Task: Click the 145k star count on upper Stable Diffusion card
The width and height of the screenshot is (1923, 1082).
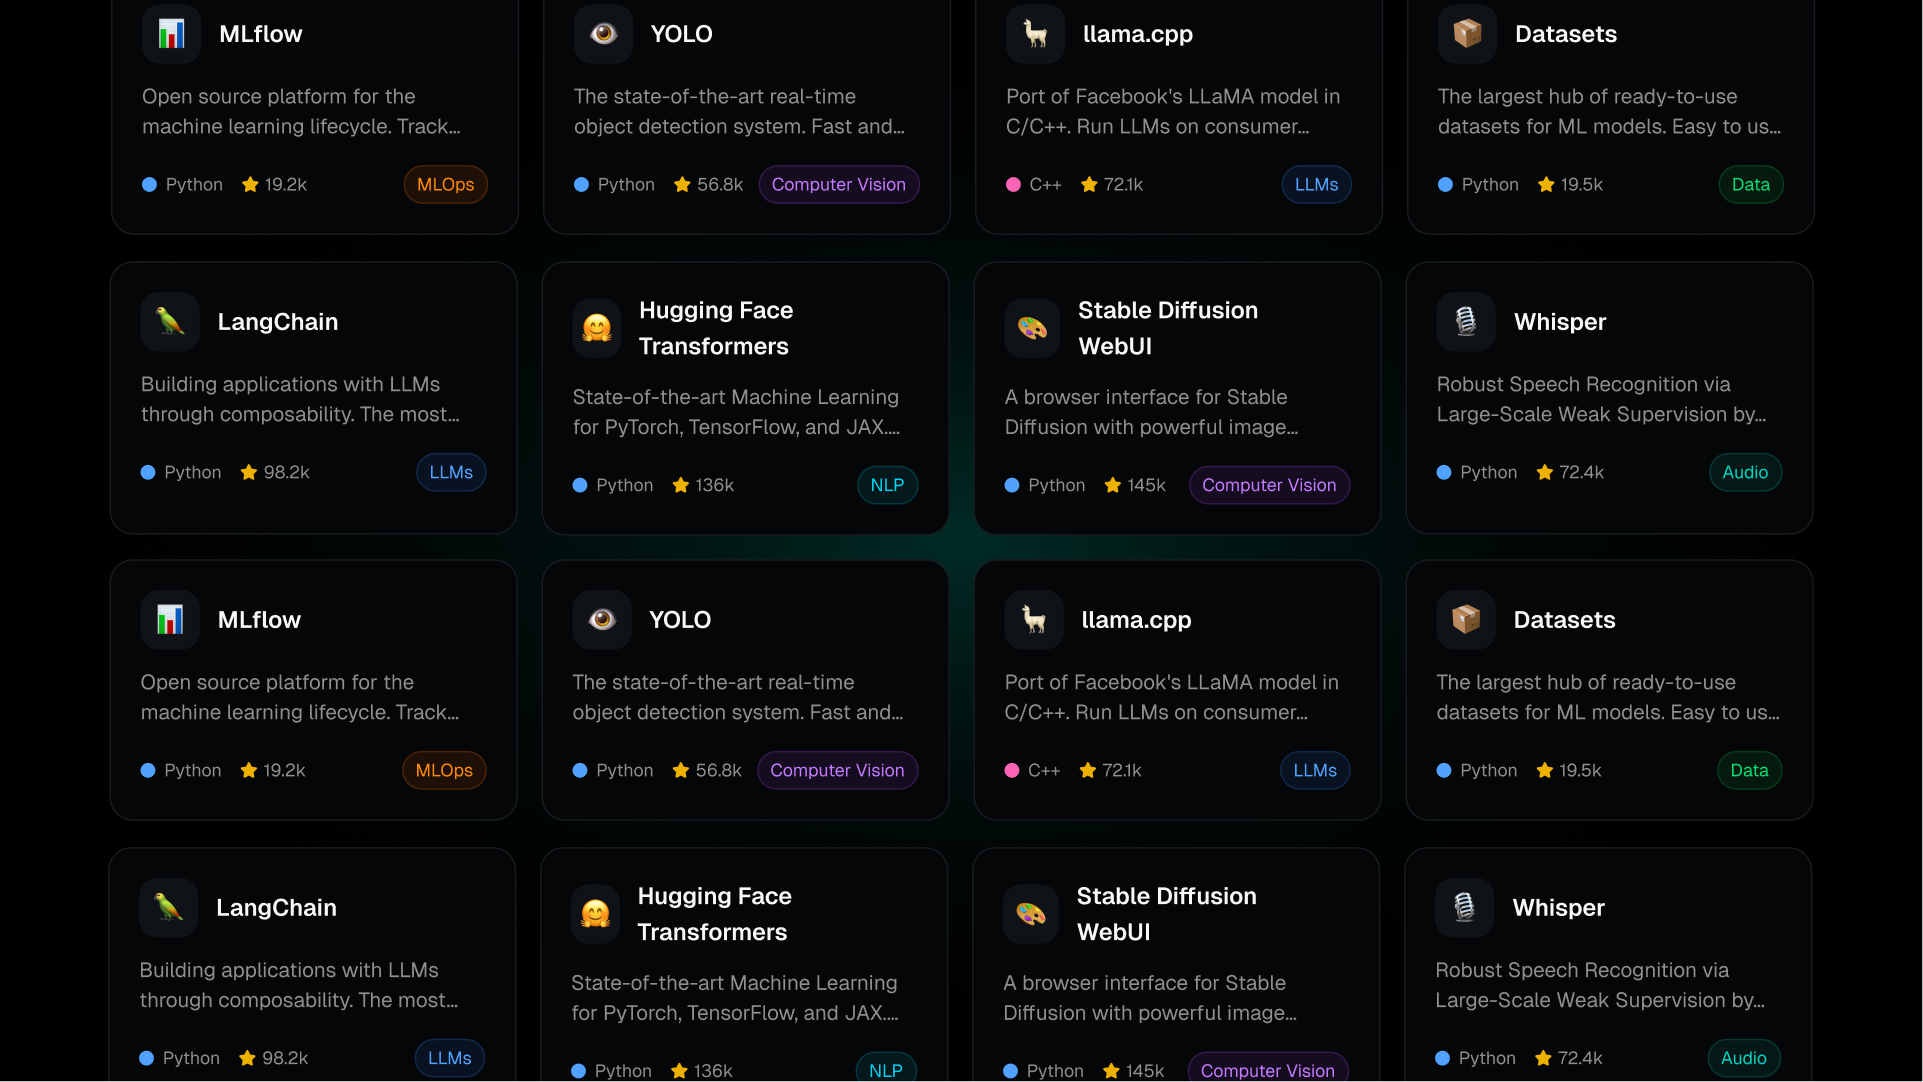Action: [1135, 486]
